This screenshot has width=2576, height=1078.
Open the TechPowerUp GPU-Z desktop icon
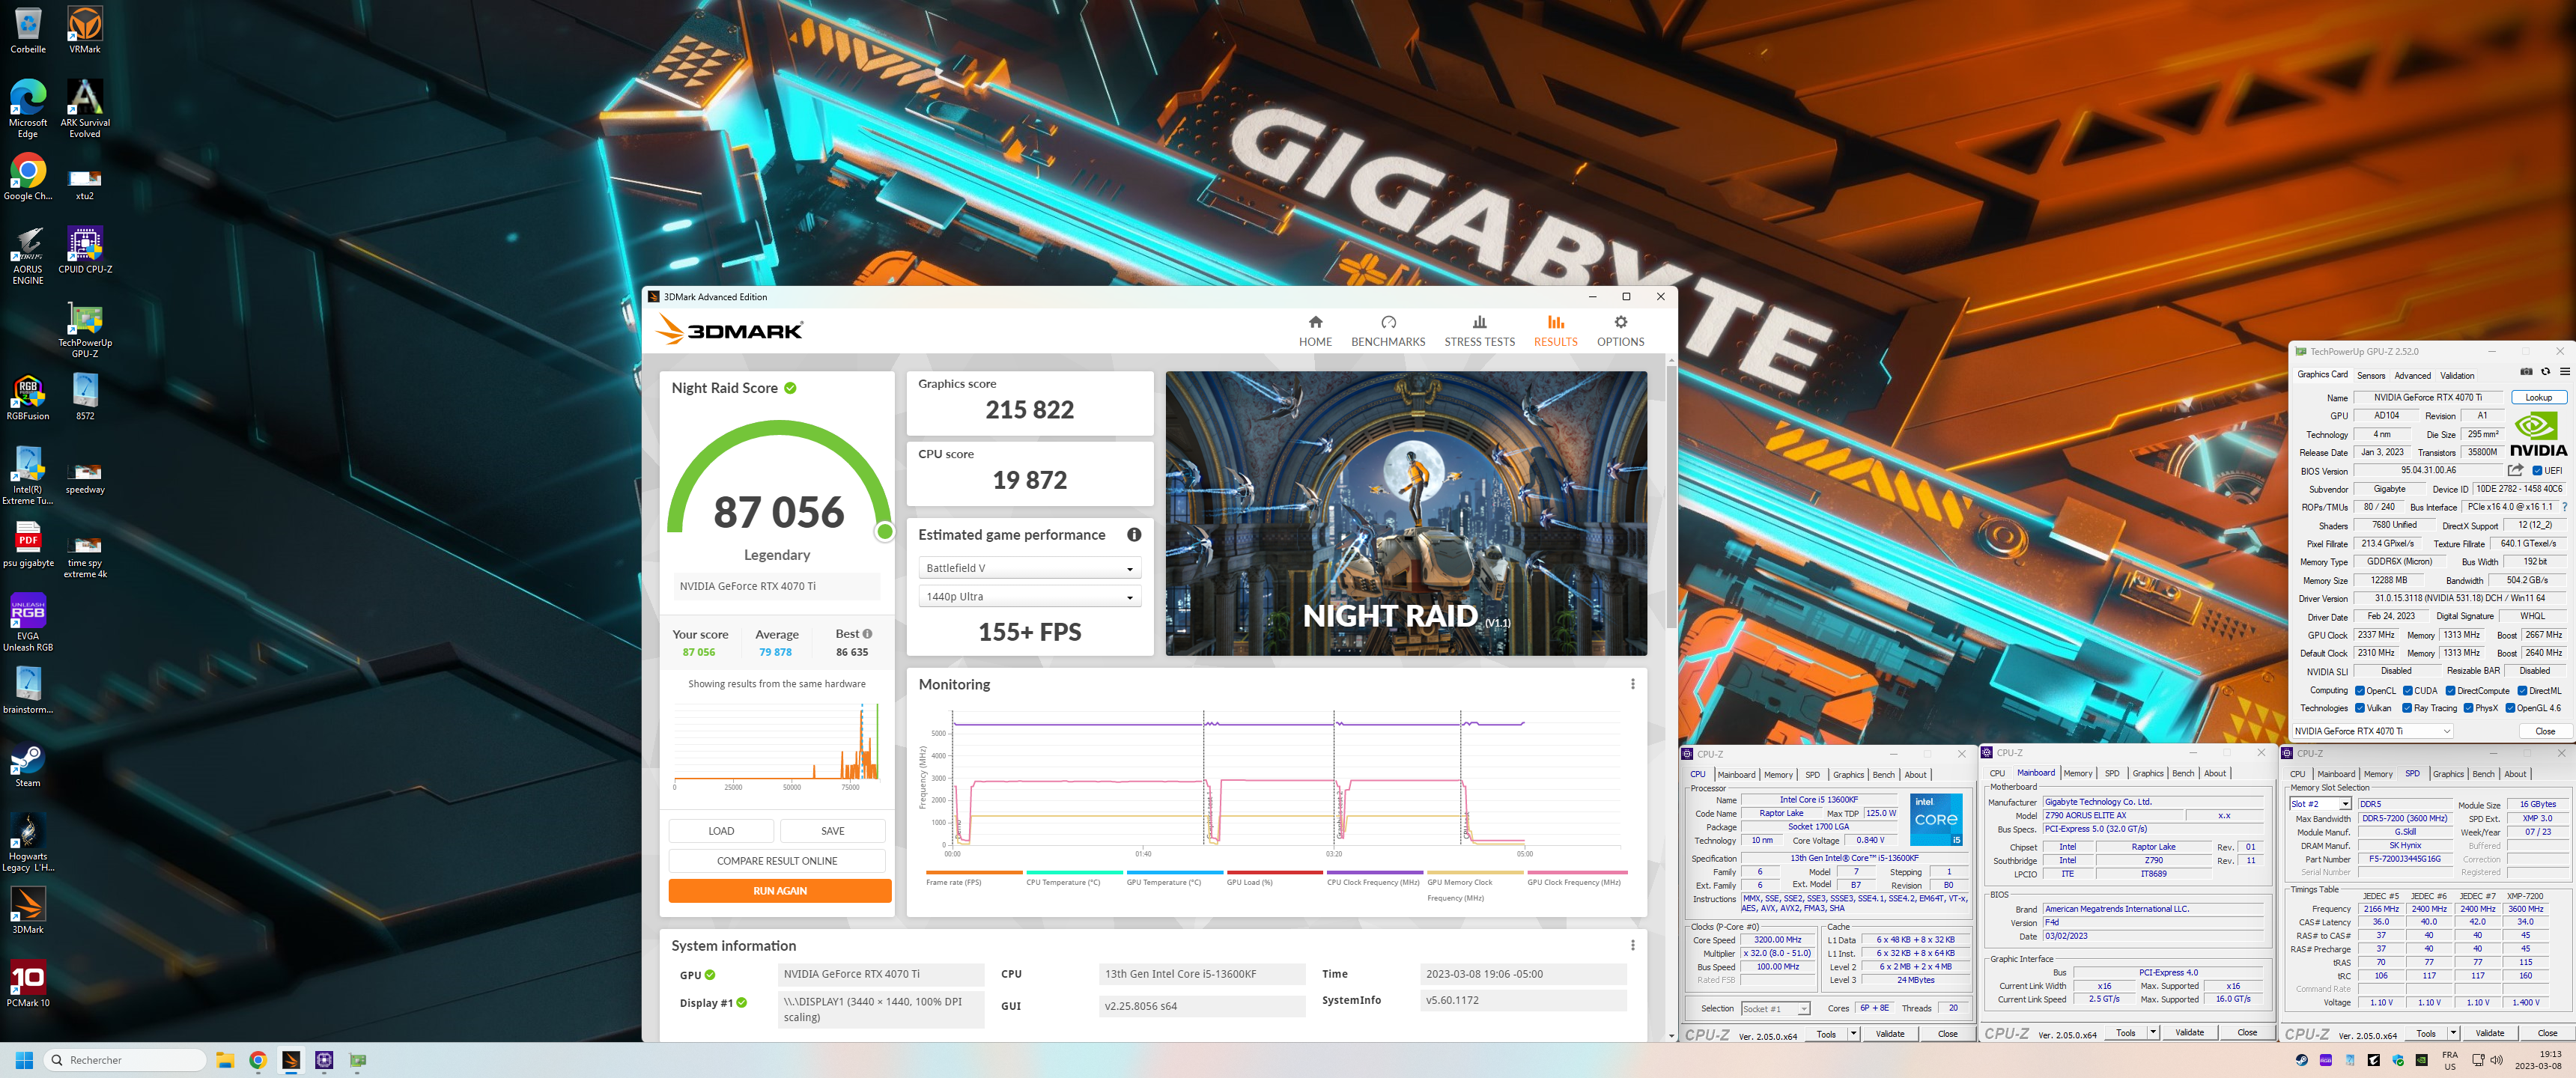coord(85,329)
